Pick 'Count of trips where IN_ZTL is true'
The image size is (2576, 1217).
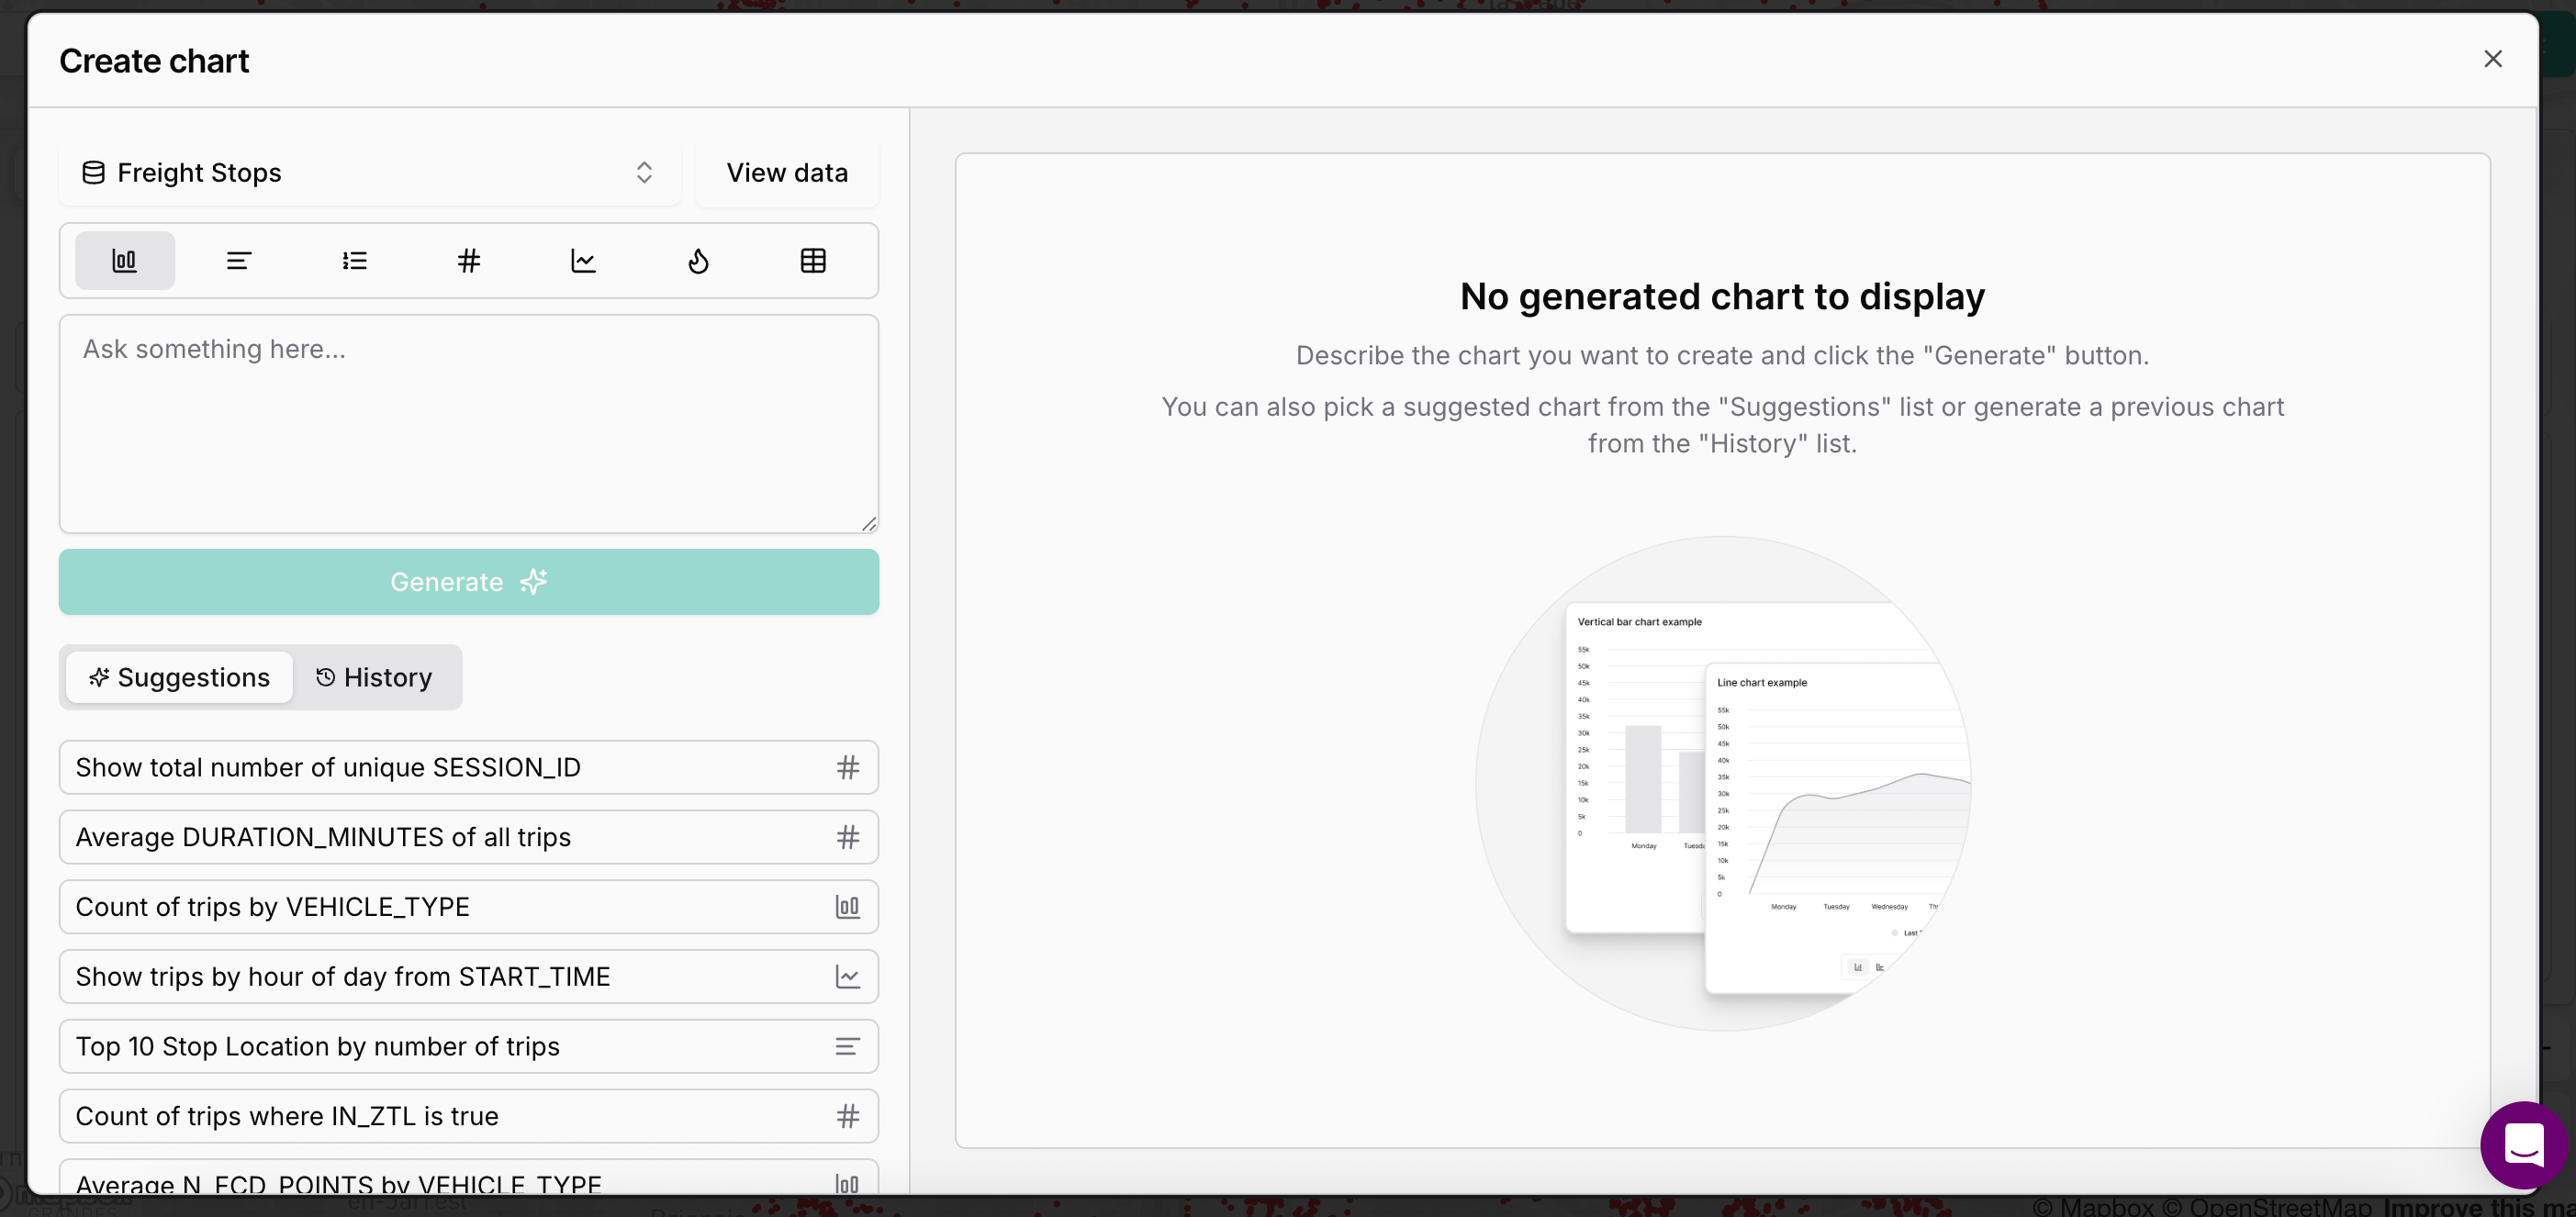(469, 1116)
